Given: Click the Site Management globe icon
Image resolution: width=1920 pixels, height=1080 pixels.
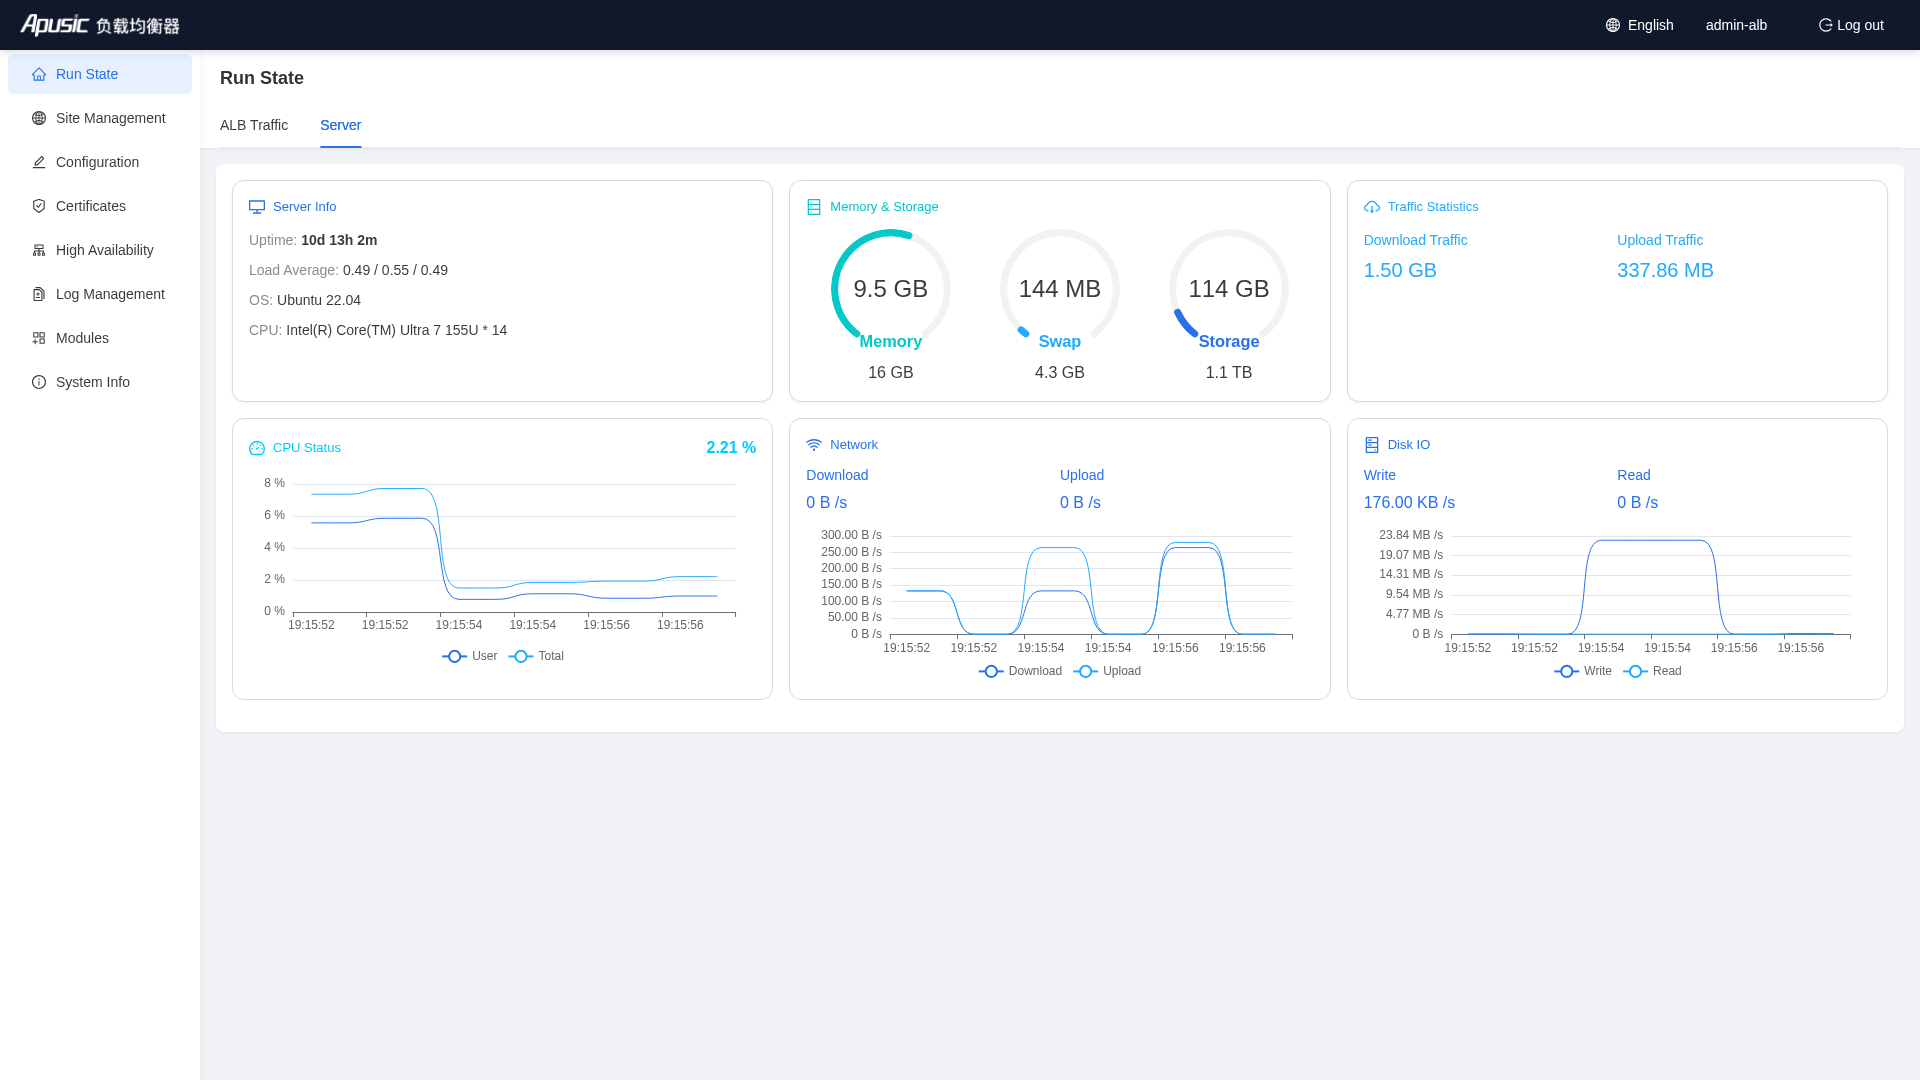Looking at the screenshot, I should 39,118.
